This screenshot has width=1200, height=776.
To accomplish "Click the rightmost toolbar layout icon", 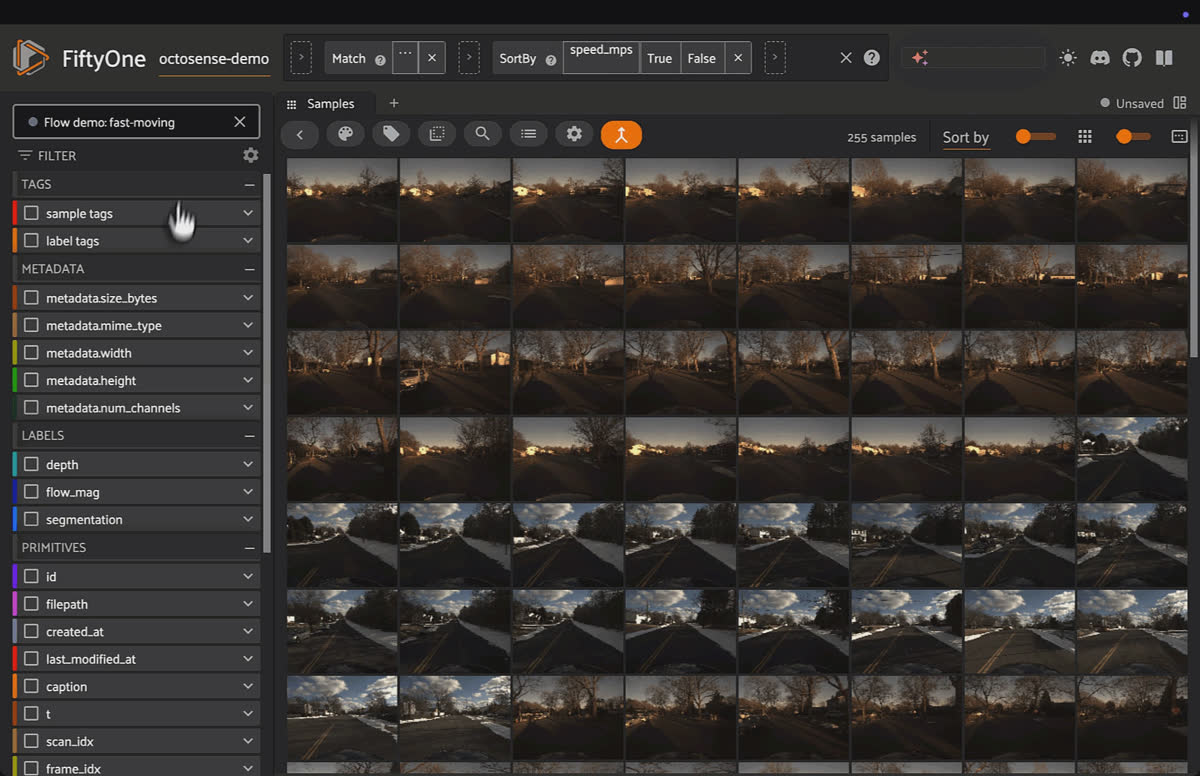I will [x=1179, y=136].
